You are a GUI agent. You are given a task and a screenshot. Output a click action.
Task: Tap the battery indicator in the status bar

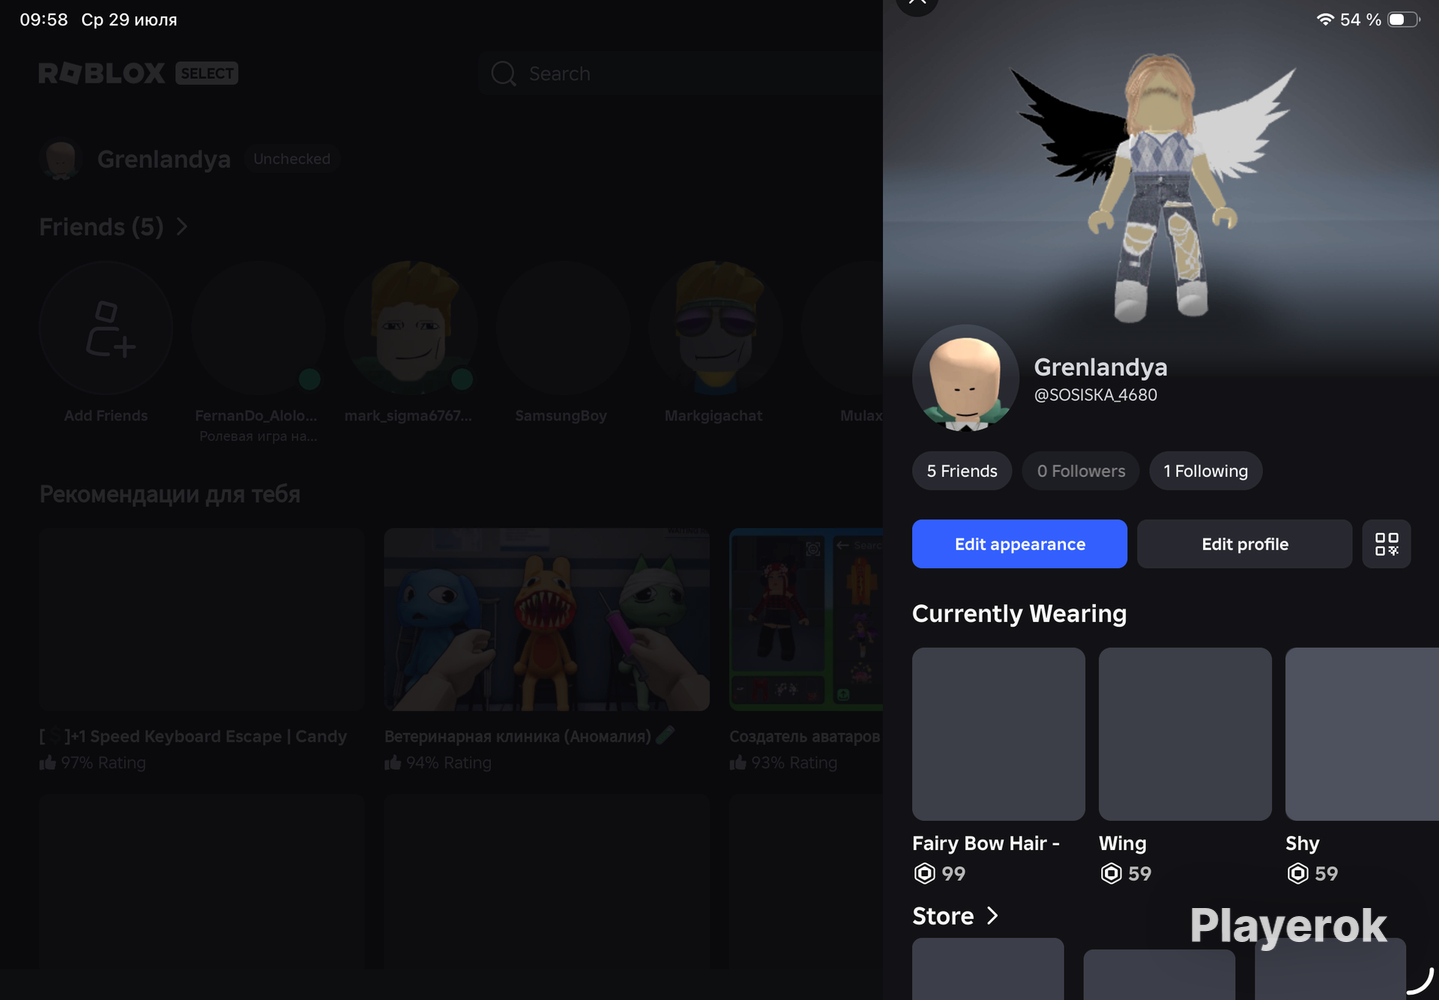click(1403, 19)
